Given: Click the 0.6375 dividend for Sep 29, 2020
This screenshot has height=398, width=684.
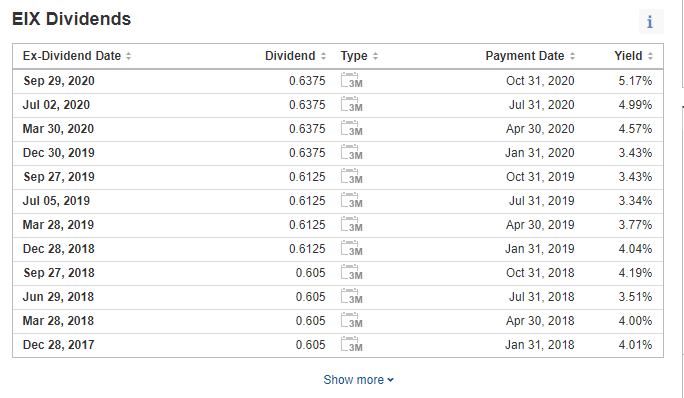Looking at the screenshot, I should click(x=307, y=81).
